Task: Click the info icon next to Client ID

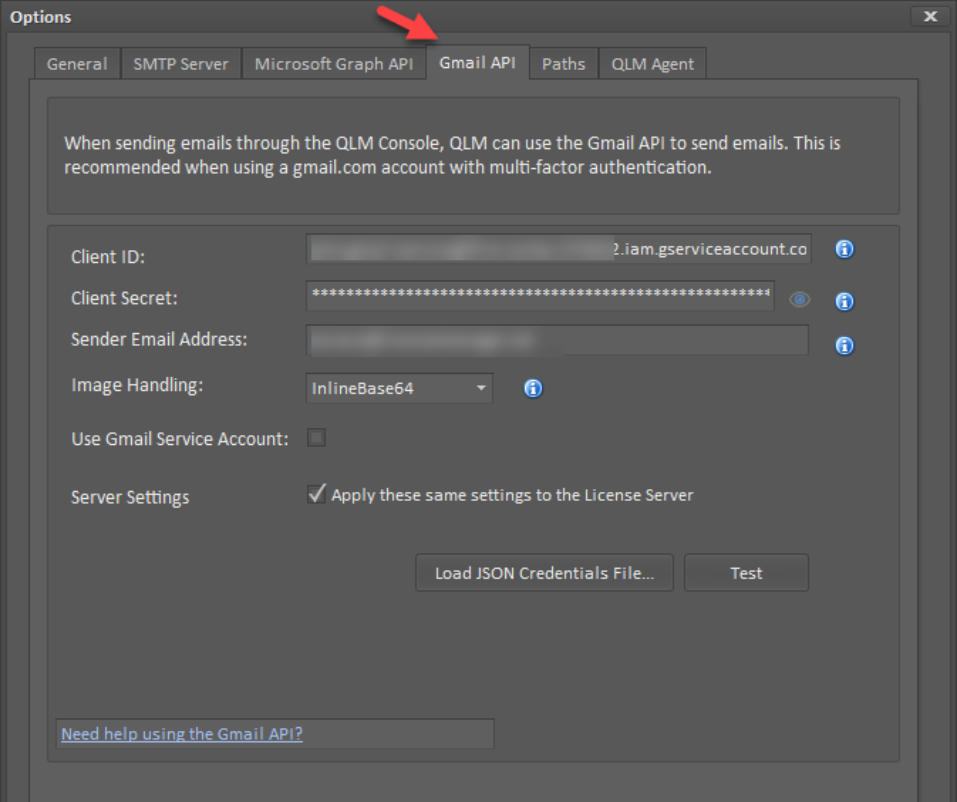Action: 844,250
